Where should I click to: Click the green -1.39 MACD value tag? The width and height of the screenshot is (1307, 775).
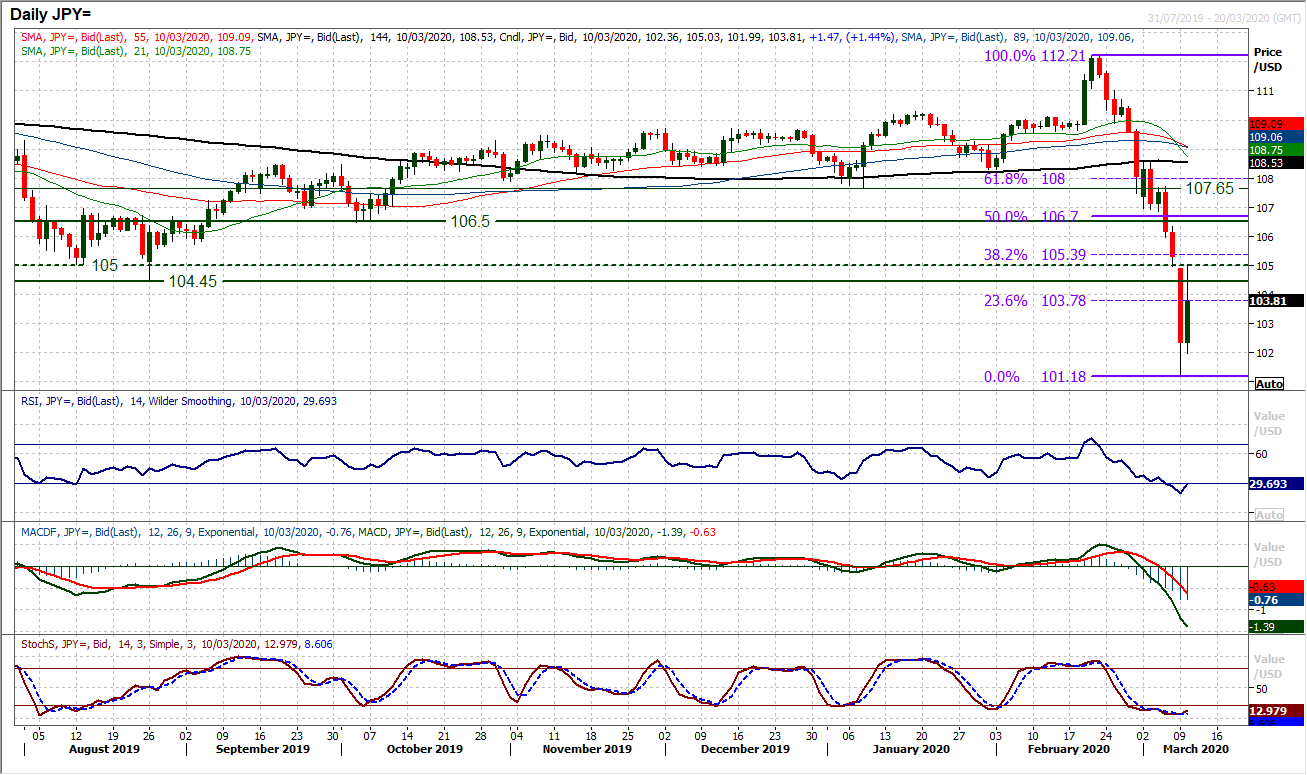pos(1277,626)
